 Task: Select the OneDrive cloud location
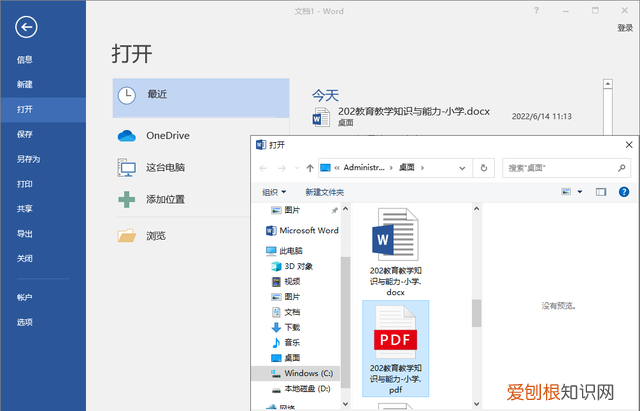(x=127, y=136)
